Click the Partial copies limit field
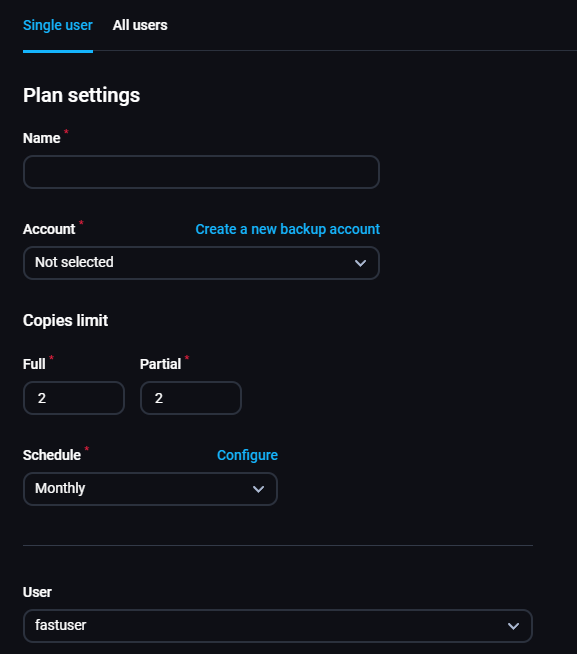The width and height of the screenshot is (577, 654). coord(191,398)
